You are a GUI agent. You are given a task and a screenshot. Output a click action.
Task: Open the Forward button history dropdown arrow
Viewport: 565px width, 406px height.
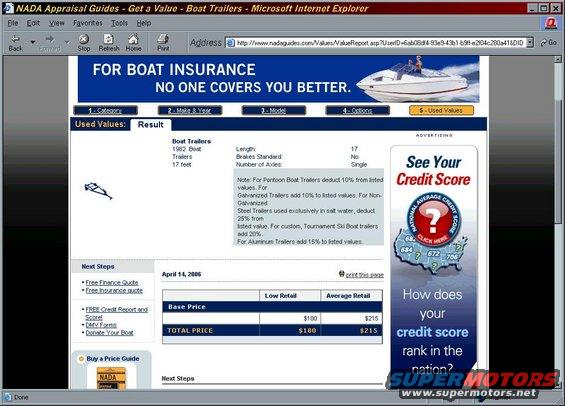[67, 42]
